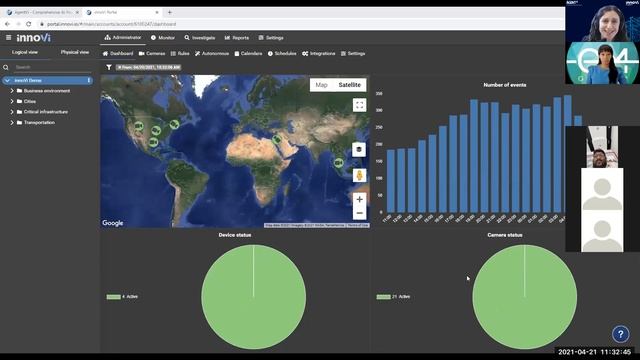Image resolution: width=640 pixels, height=360 pixels.
Task: Expand the Critical infrastructure folder
Action: click(x=12, y=111)
